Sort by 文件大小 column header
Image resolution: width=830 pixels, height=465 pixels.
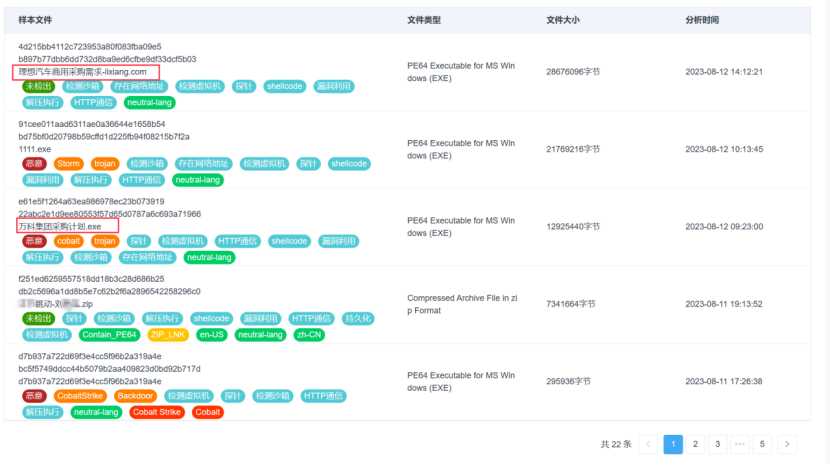click(x=563, y=20)
